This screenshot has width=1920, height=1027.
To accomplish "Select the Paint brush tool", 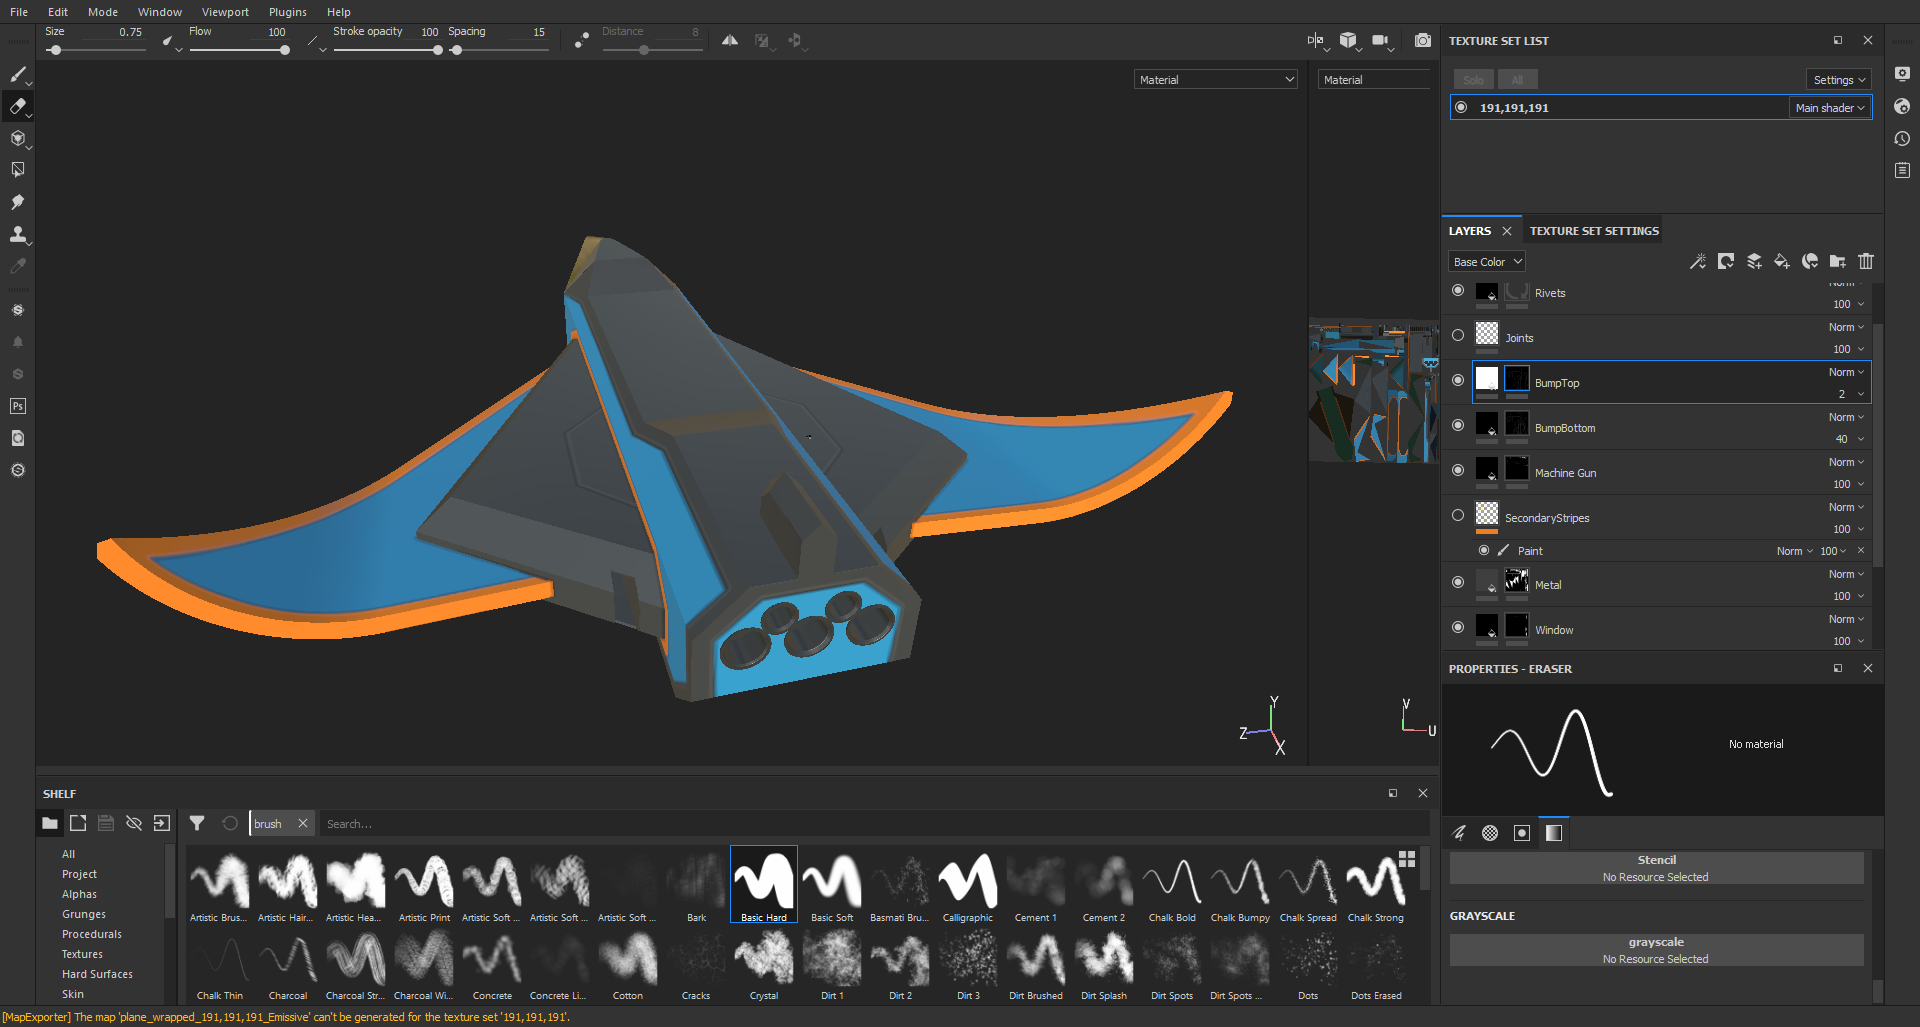I will 17,74.
